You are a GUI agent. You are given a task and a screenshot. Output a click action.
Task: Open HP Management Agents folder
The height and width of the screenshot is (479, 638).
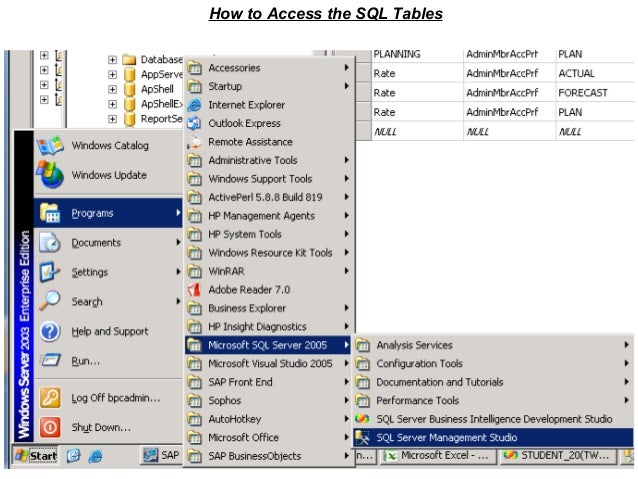pos(269,216)
